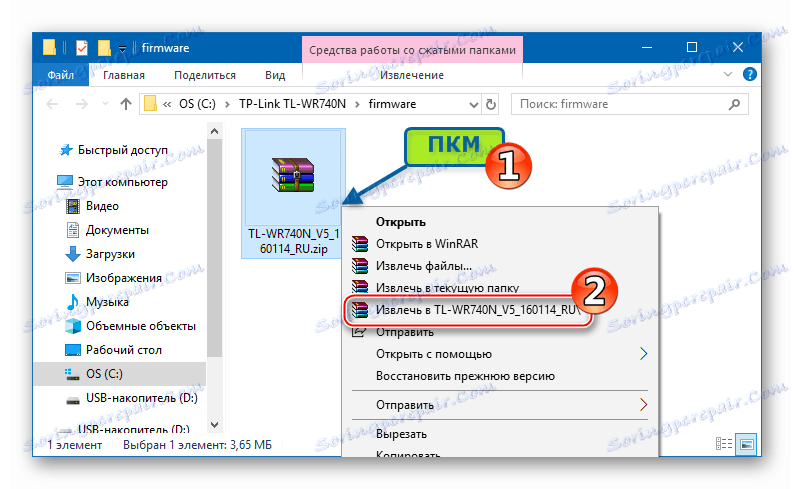Viewport: 794px width, 489px height.
Task: Click navigation pane scroll up arrow
Action: tap(214, 132)
